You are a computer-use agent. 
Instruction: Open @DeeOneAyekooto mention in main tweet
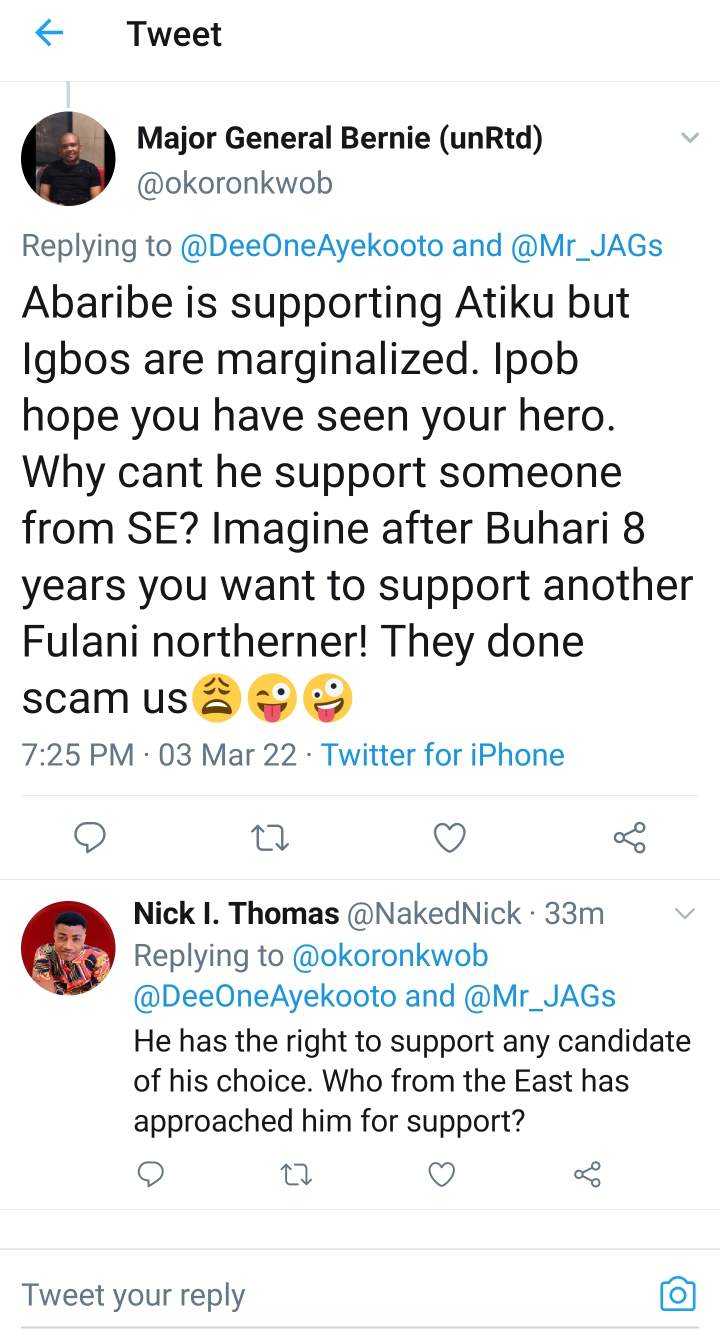coord(312,246)
